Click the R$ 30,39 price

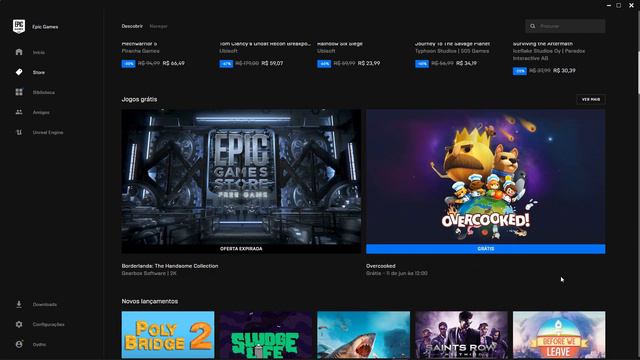pos(564,71)
